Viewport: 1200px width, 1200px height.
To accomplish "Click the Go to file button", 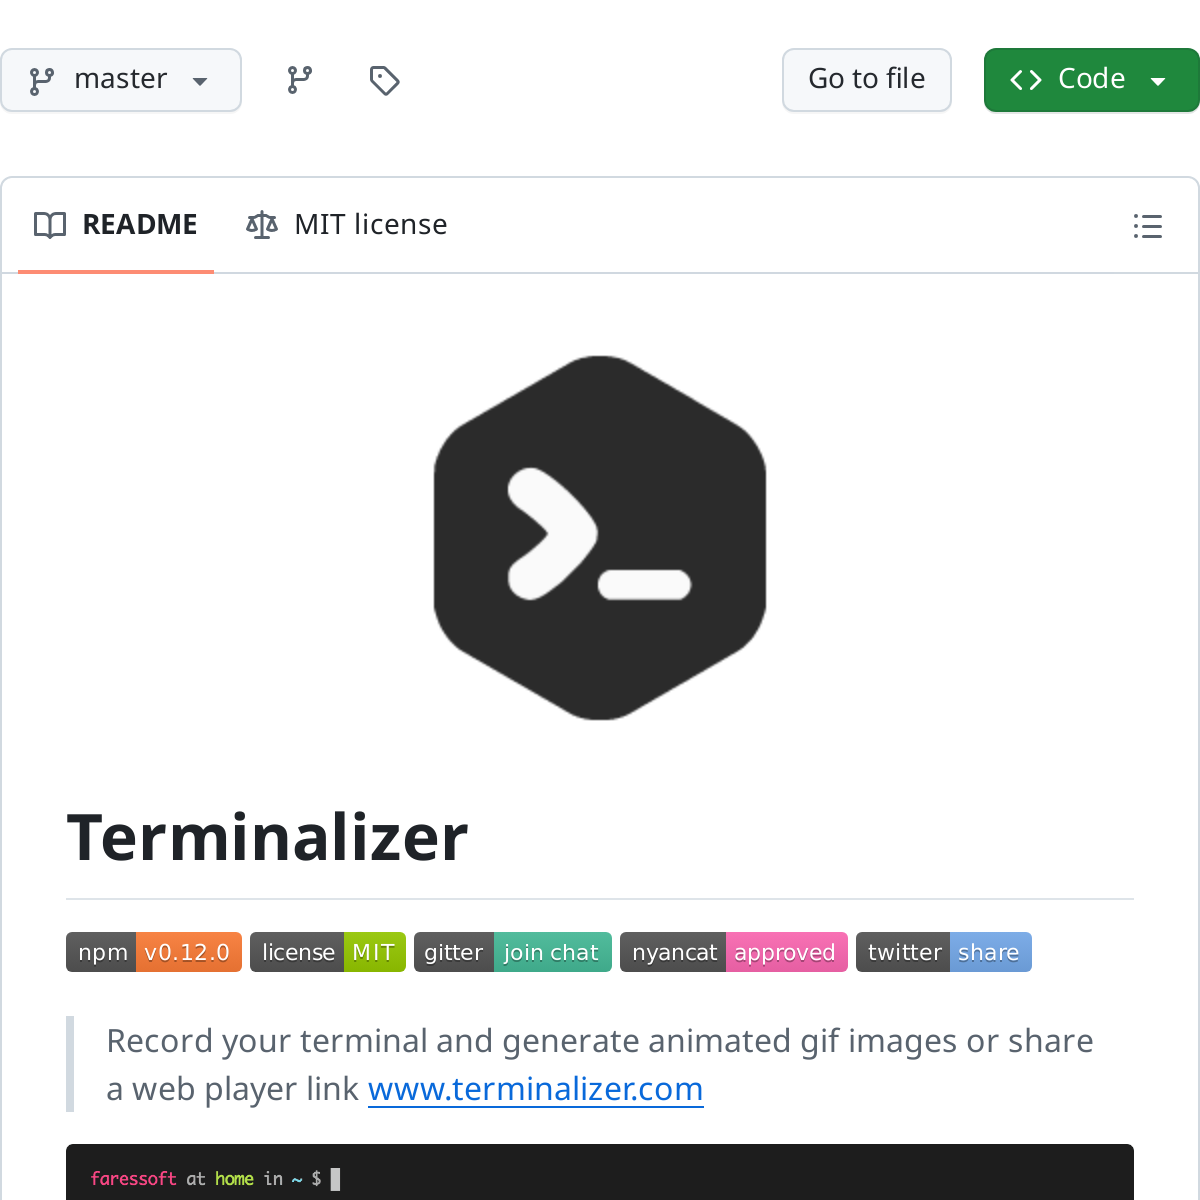I will pos(867,80).
